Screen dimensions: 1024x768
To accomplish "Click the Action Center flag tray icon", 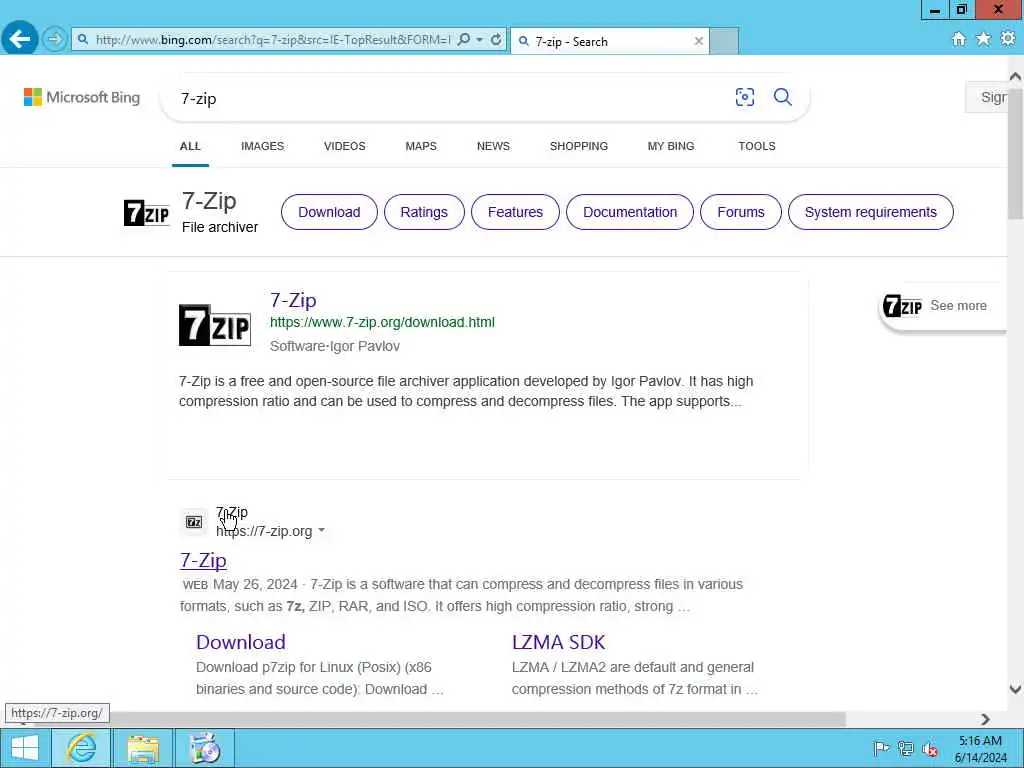I will 881,748.
